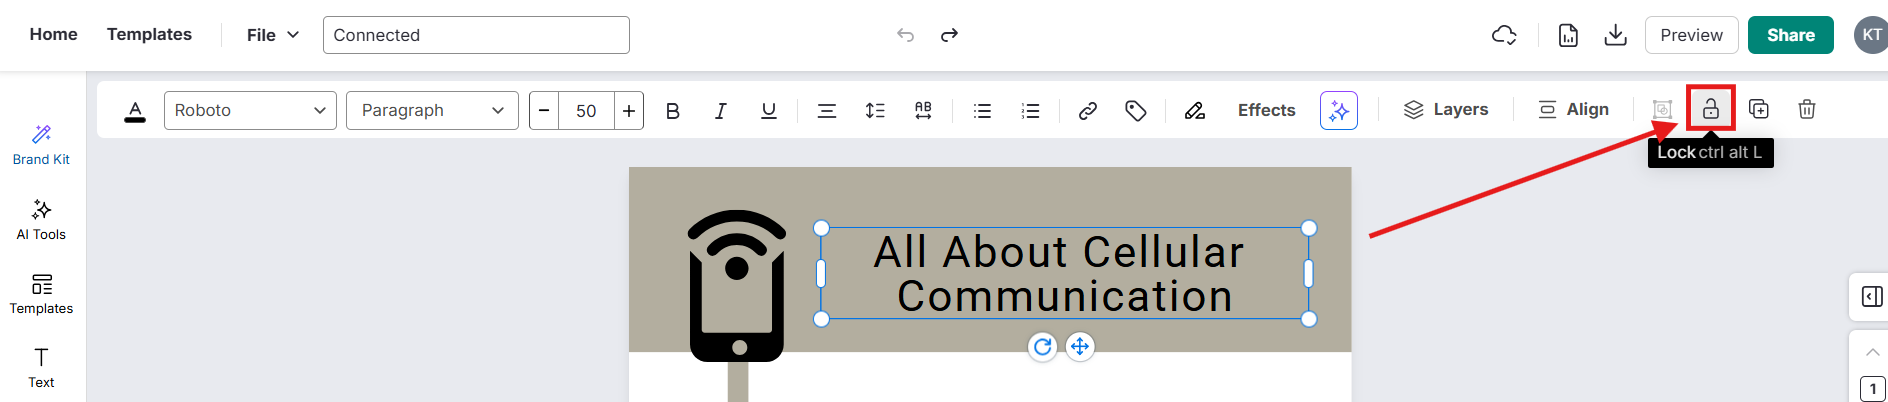Download the design file
Screen dimensions: 1888x402
1615,35
